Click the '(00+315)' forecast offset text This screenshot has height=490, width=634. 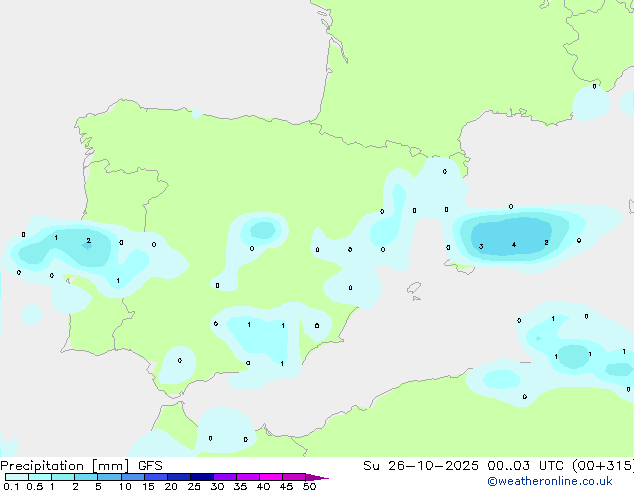[x=603, y=466]
